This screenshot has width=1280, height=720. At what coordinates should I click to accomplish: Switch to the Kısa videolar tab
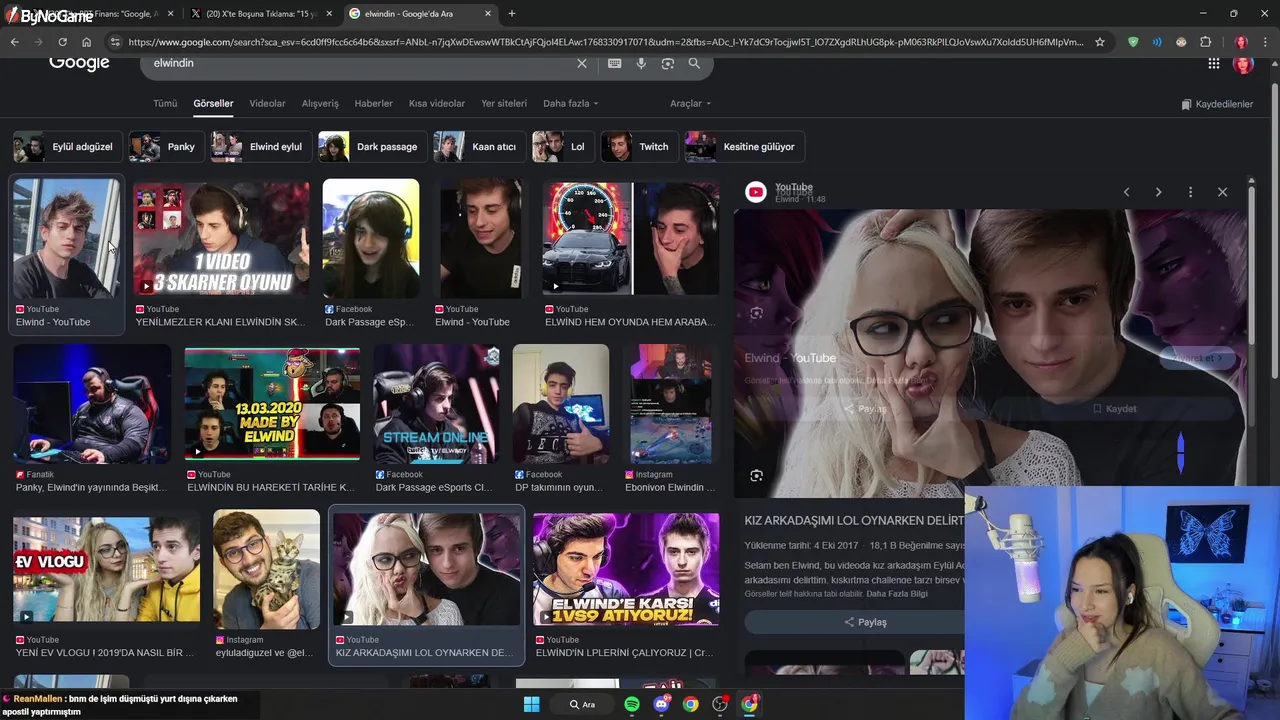point(437,103)
